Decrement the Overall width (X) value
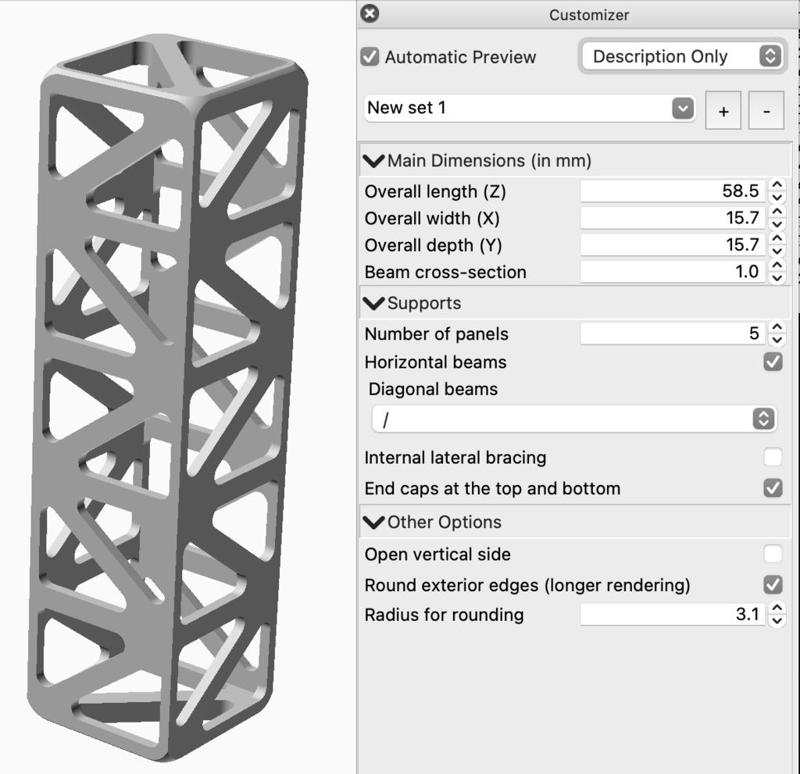 [x=779, y=222]
